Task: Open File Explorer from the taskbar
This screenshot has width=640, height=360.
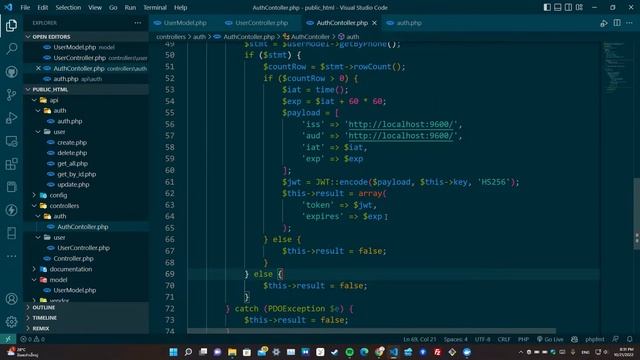Action: coord(232,352)
